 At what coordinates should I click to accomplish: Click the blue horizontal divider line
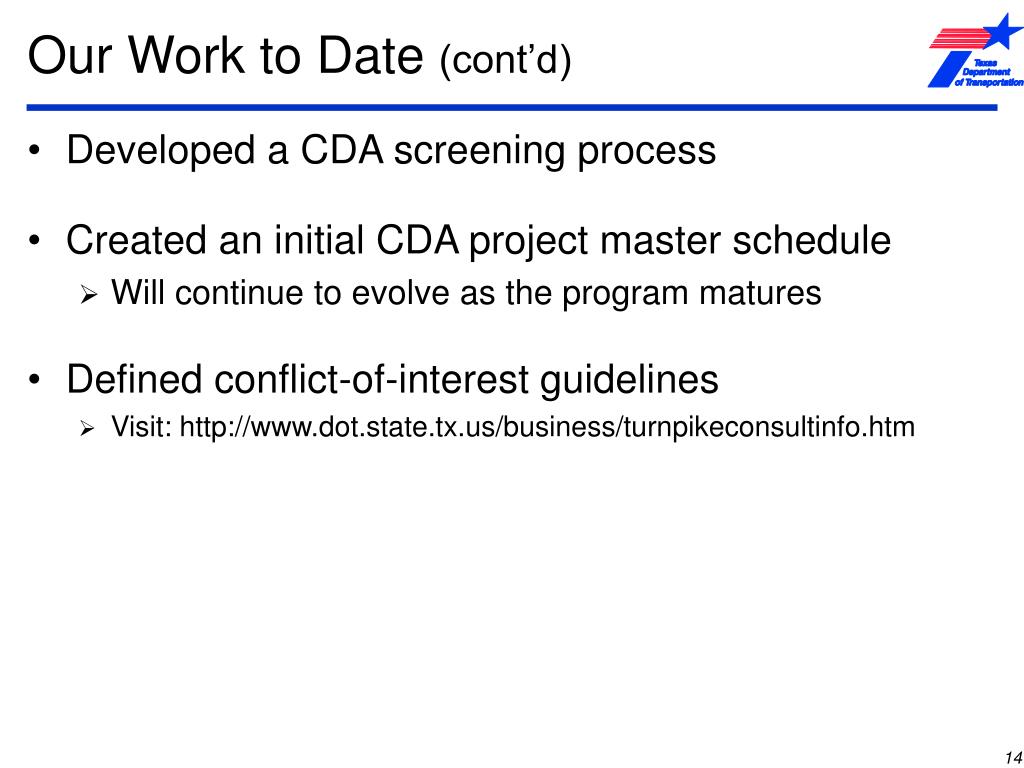(x=512, y=107)
